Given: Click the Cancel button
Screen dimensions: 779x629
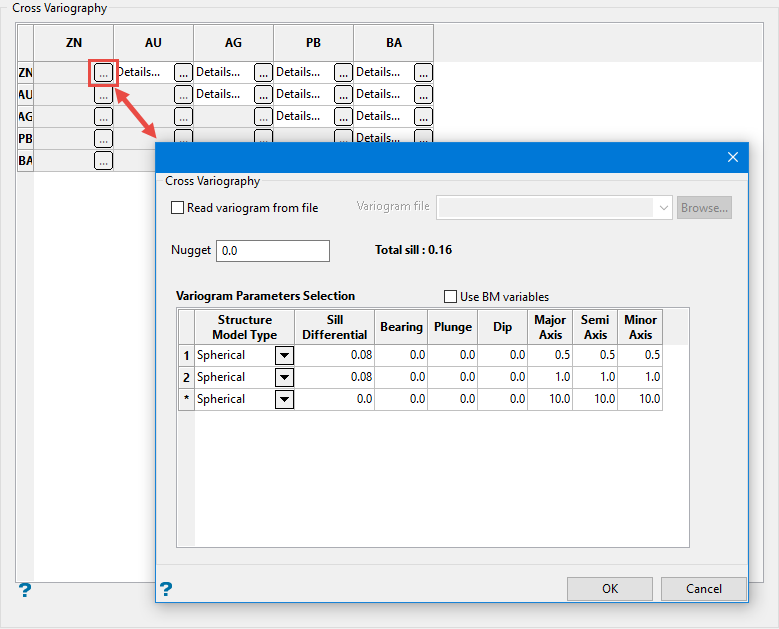Looking at the screenshot, I should click(704, 589).
